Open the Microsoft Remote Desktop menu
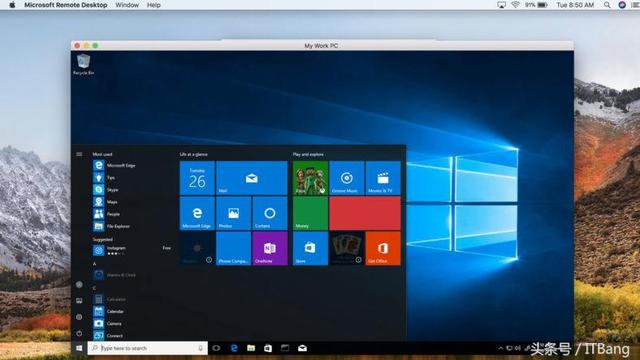The width and height of the screenshot is (640, 360). click(x=66, y=5)
